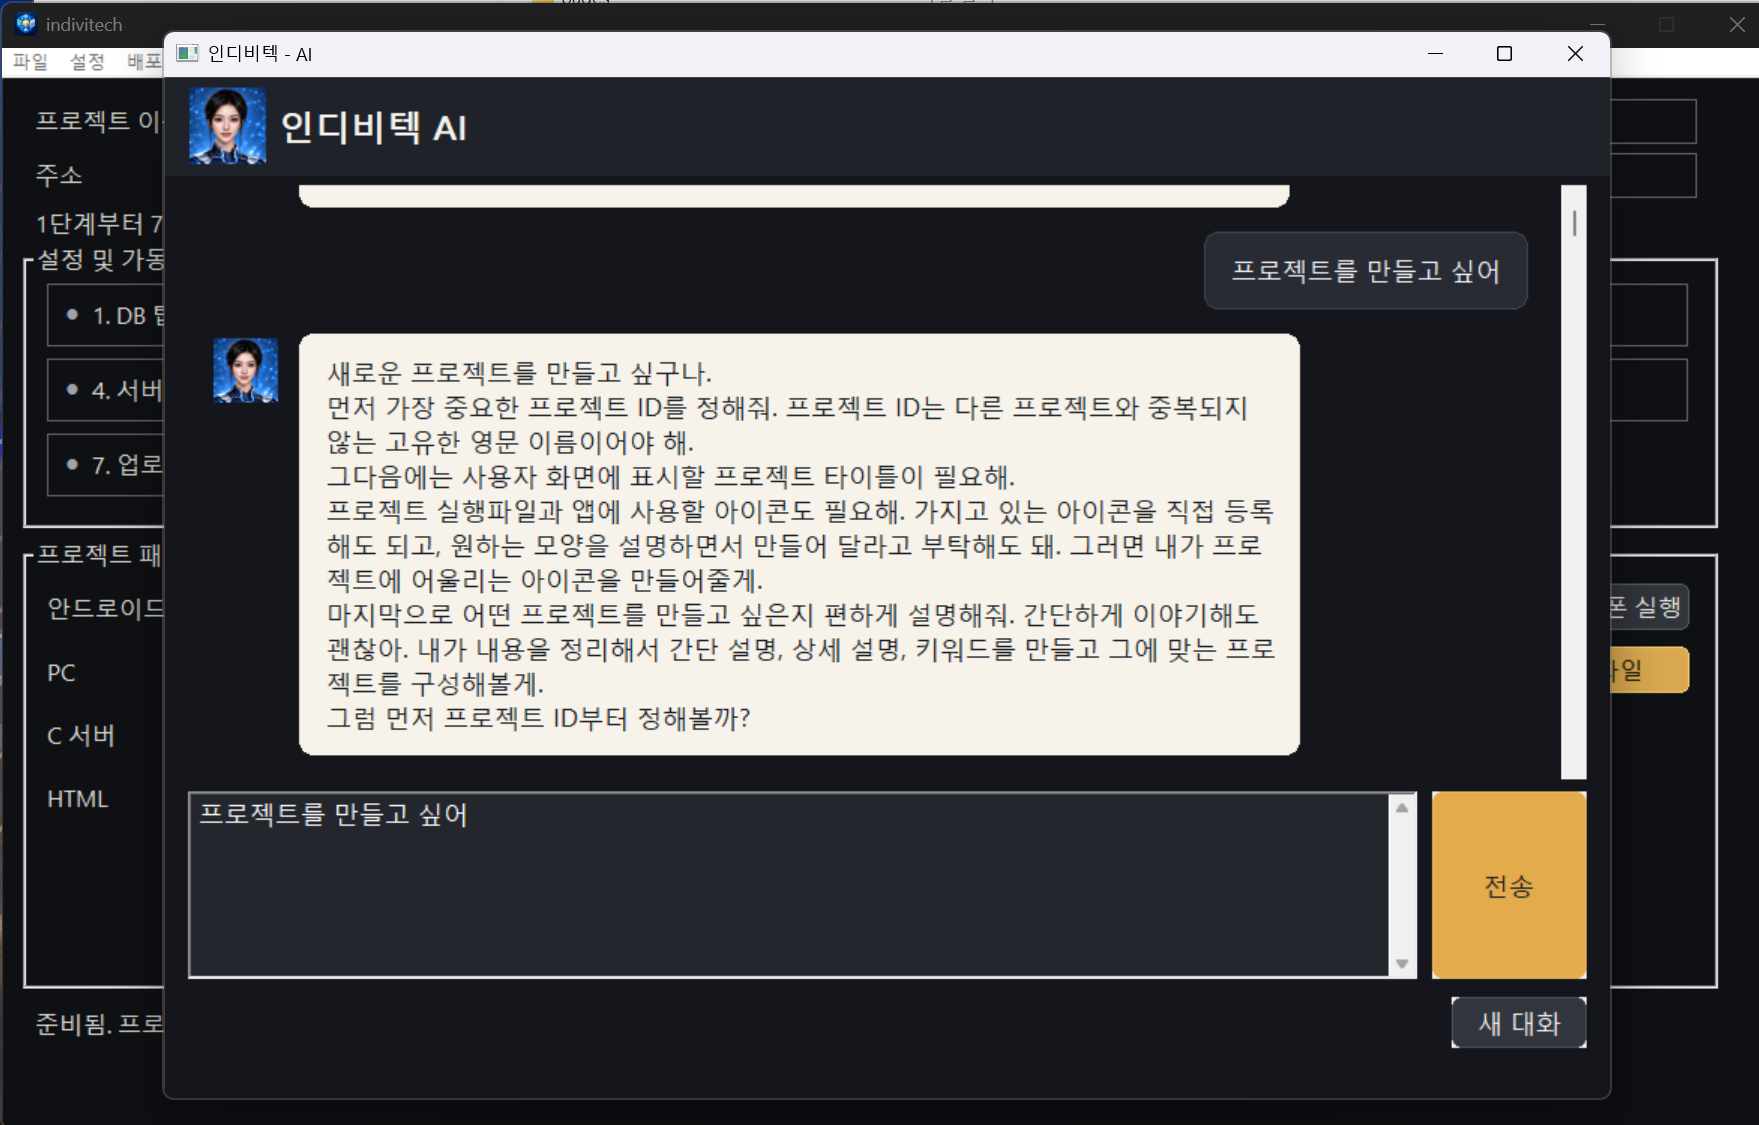Click the input box scroll up arrow

click(1402, 807)
